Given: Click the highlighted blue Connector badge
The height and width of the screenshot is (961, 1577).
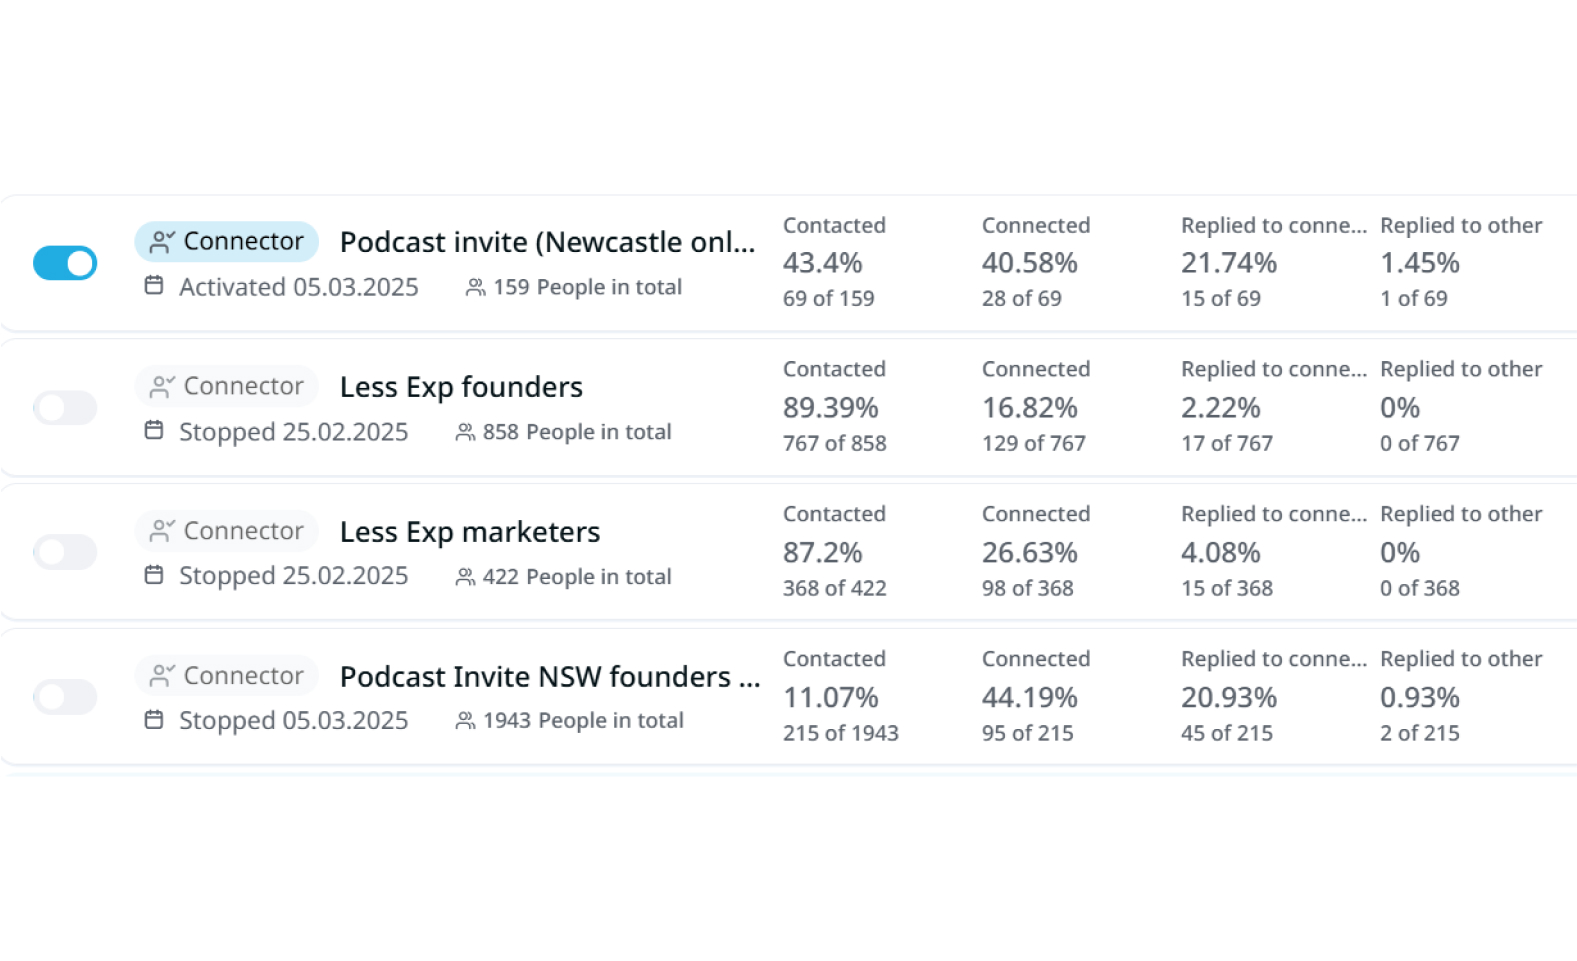Looking at the screenshot, I should (227, 241).
